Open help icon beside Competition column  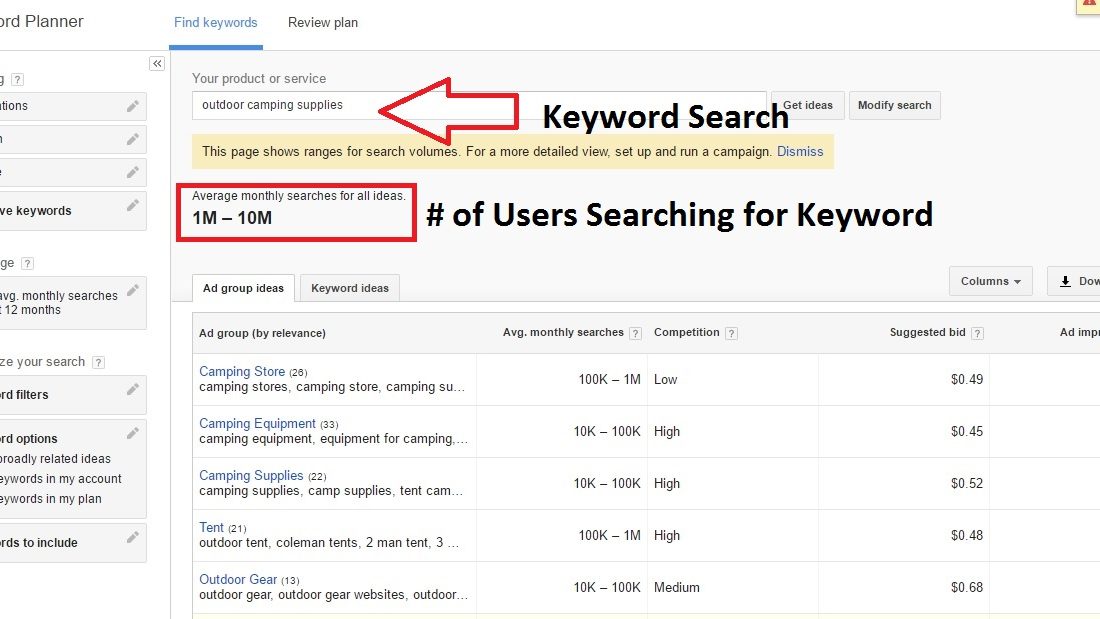[x=731, y=333]
